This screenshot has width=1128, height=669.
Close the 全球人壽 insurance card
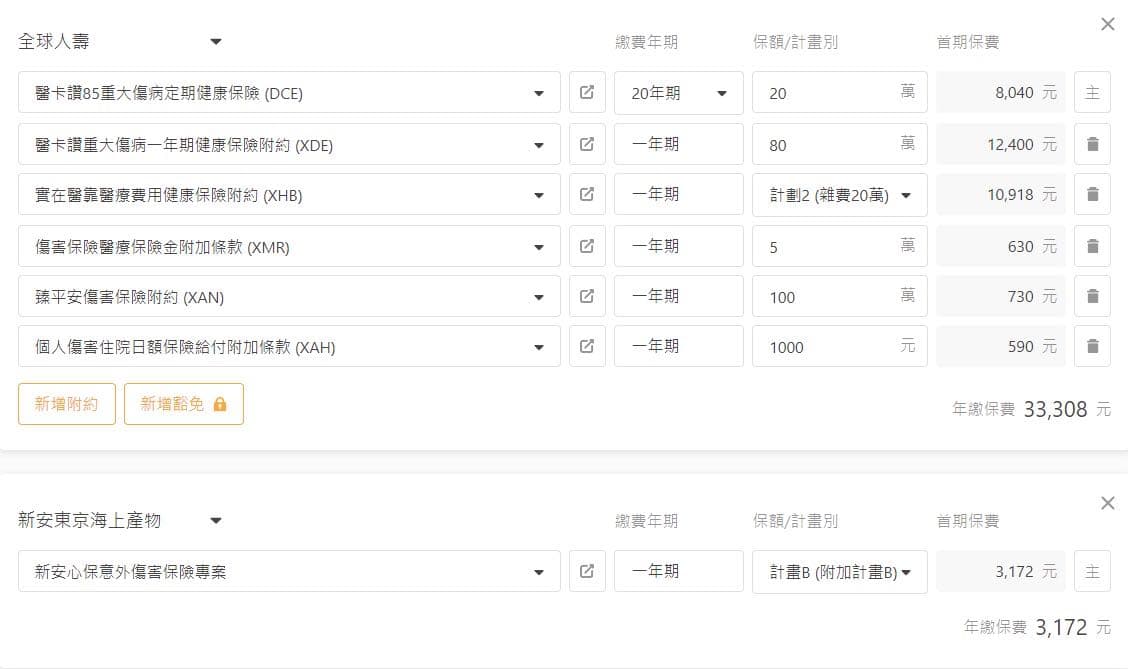pyautogui.click(x=1107, y=24)
